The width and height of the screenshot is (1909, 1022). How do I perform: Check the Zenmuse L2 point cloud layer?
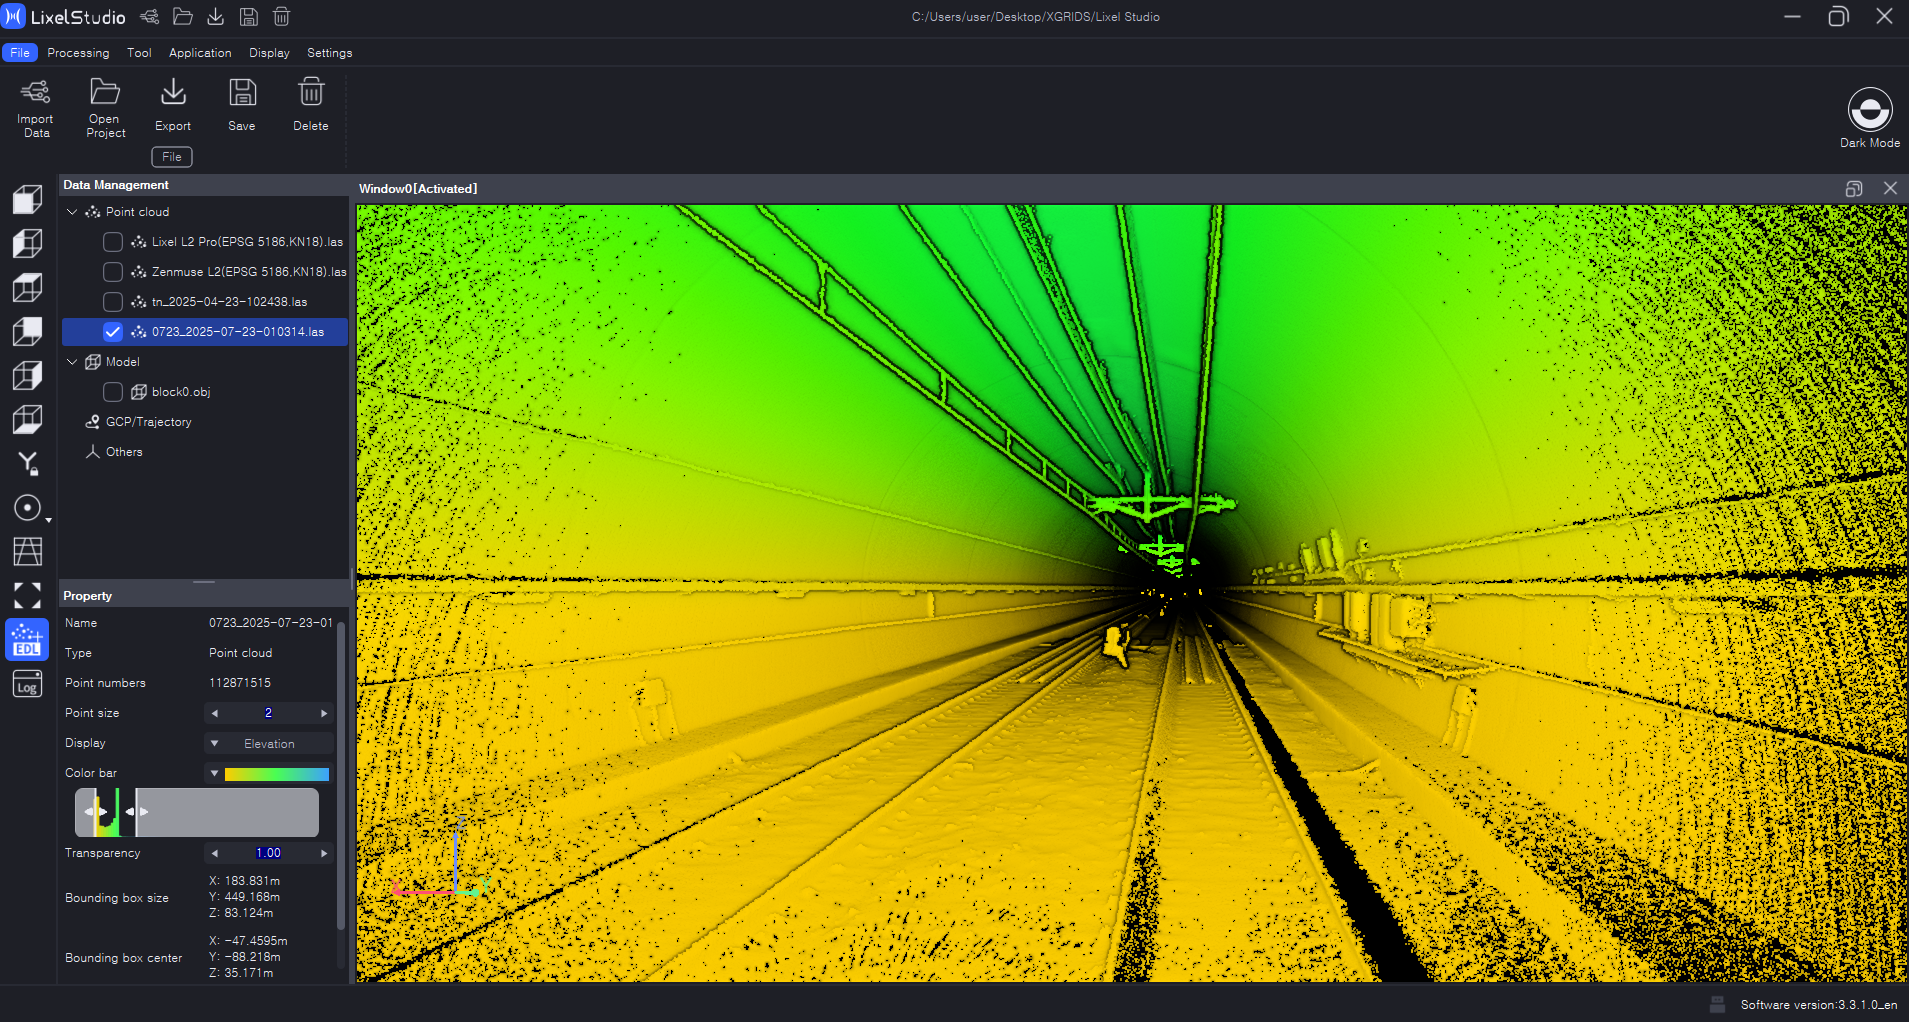click(113, 272)
